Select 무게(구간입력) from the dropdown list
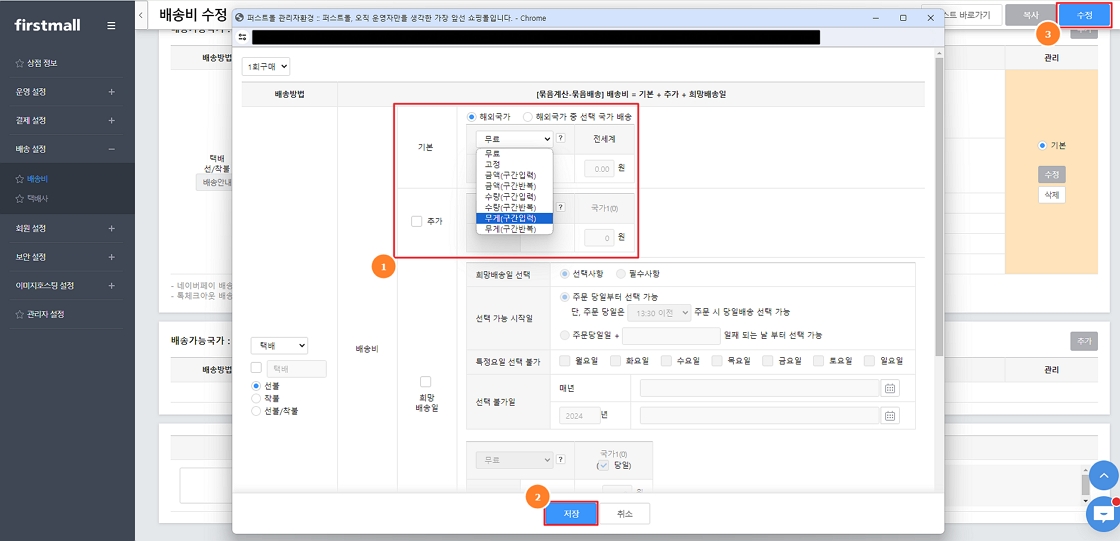 coord(511,218)
